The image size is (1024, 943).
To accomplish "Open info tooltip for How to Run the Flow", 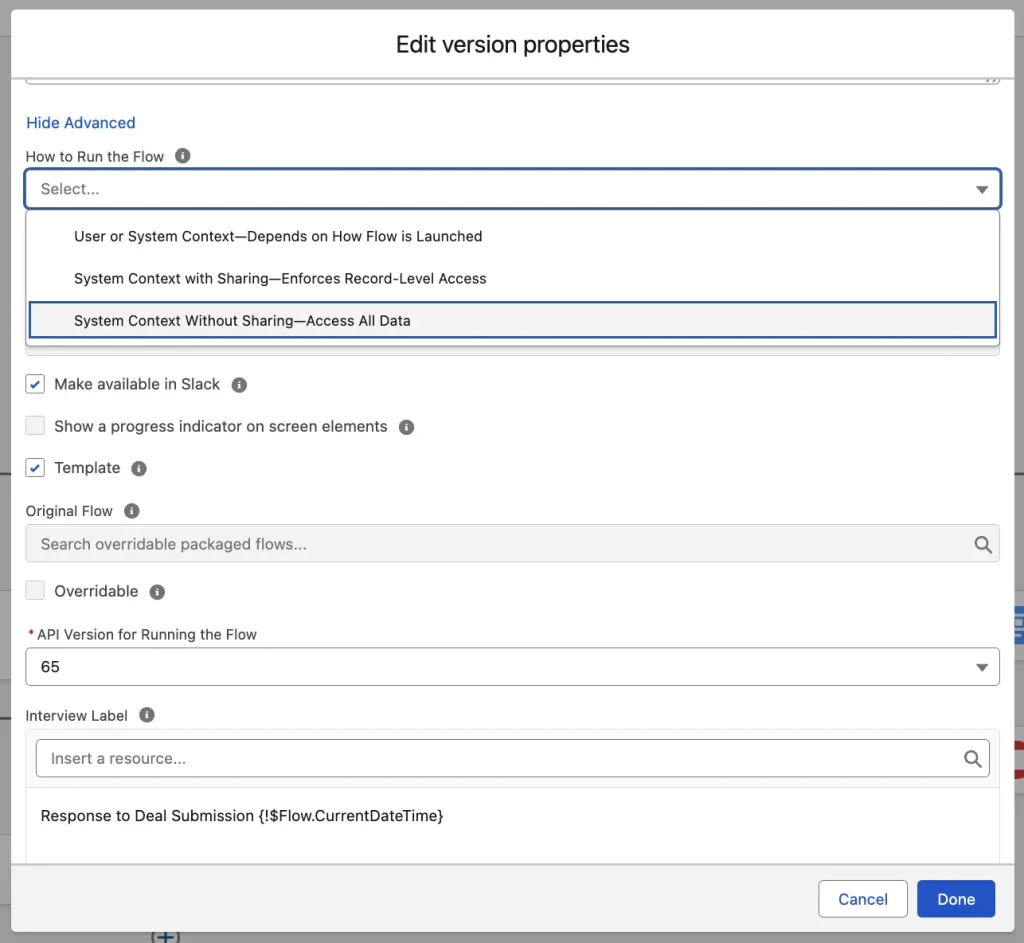I will 183,156.
